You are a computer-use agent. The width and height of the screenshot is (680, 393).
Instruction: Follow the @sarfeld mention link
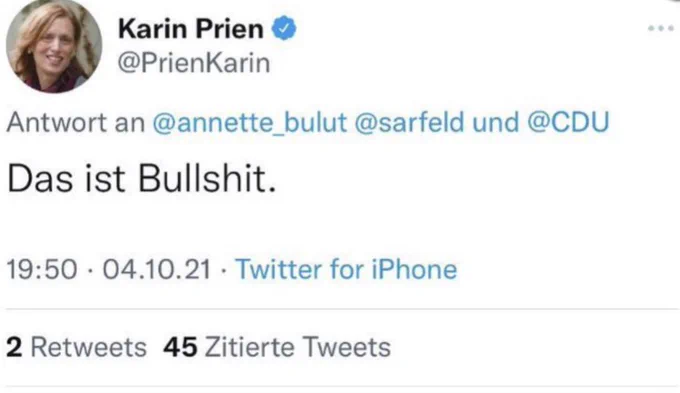(x=409, y=122)
